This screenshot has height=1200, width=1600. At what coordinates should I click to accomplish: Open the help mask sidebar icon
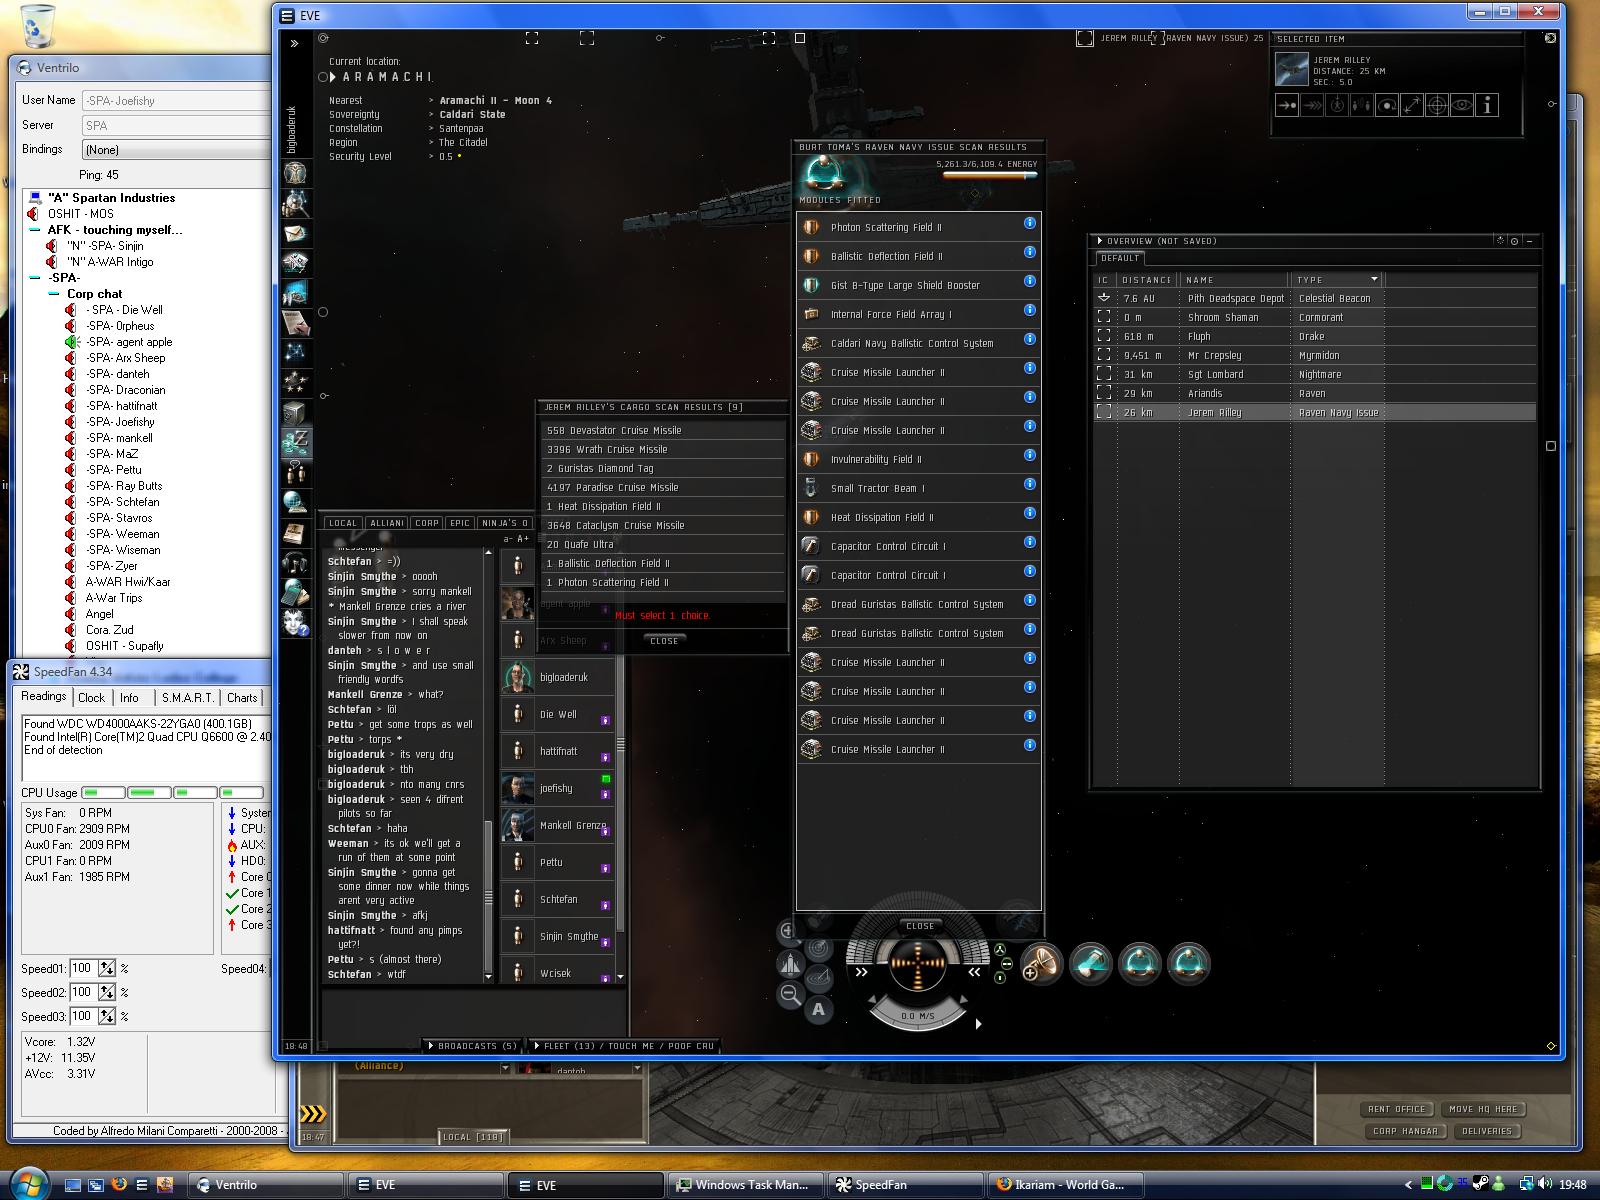(295, 622)
